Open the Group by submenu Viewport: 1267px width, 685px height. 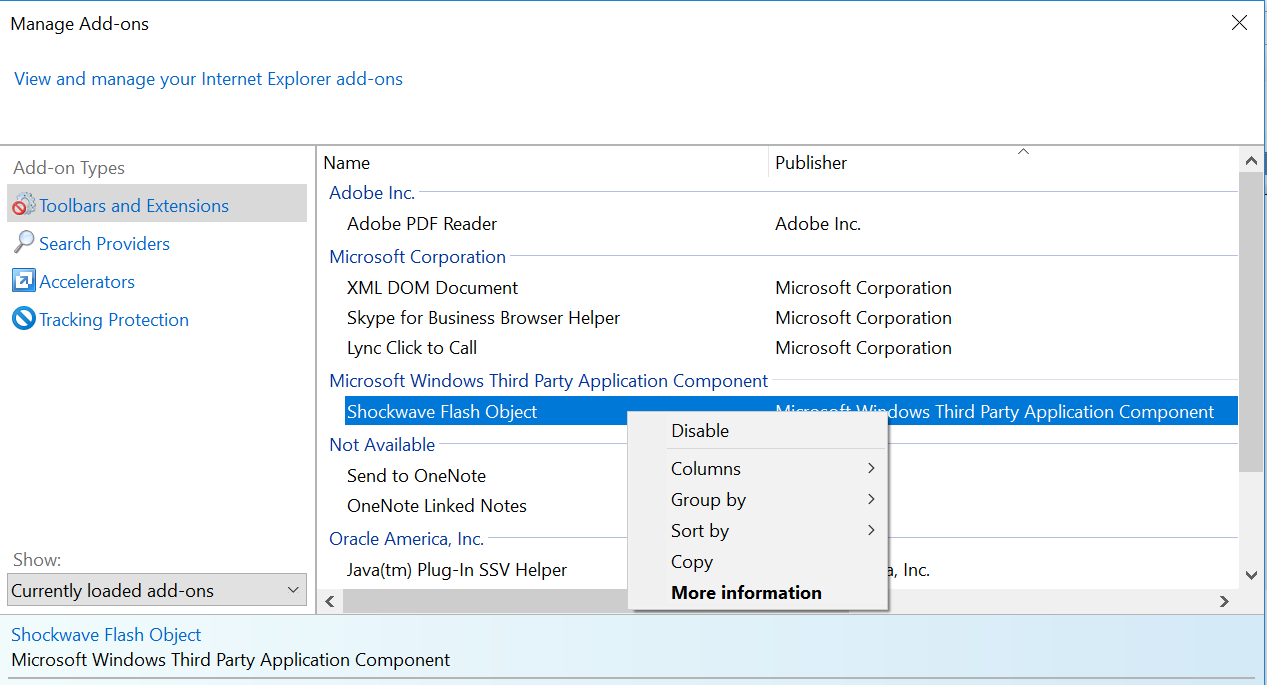[x=757, y=500]
